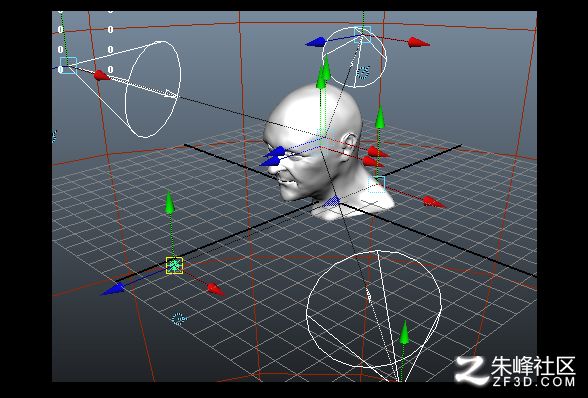Image resolution: width=588 pixels, height=398 pixels.
Task: Grab the blue arrow on the top-center spotlight
Action: [316, 42]
